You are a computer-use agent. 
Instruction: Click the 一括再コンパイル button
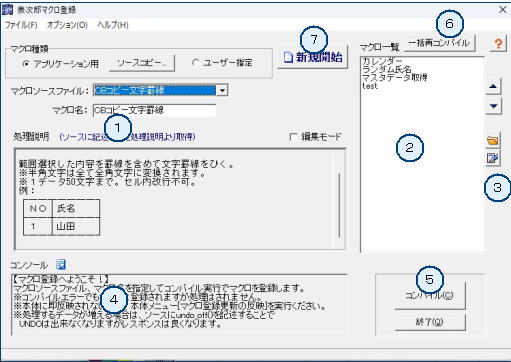[x=439, y=43]
